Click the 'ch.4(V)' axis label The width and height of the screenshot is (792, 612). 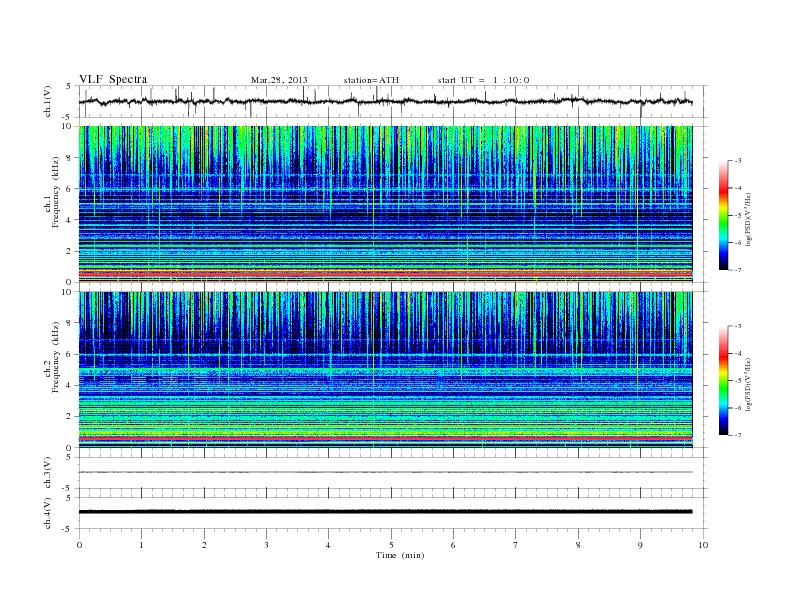(48, 513)
